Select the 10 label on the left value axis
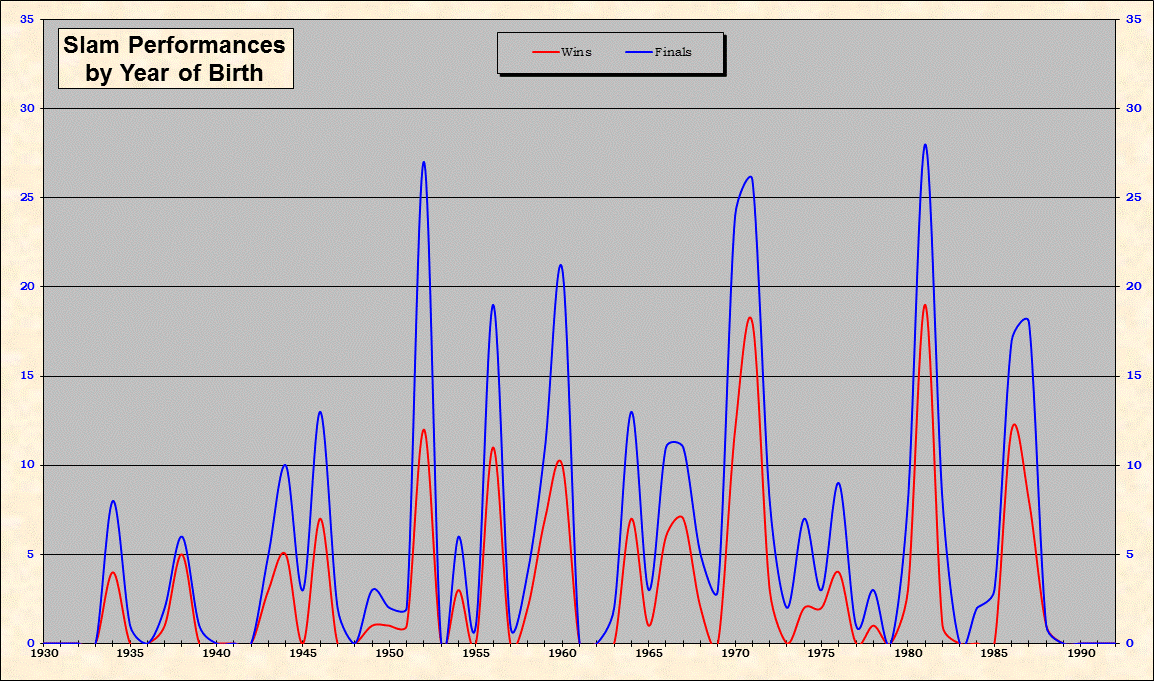Viewport: 1154px width, 681px height. click(25, 465)
